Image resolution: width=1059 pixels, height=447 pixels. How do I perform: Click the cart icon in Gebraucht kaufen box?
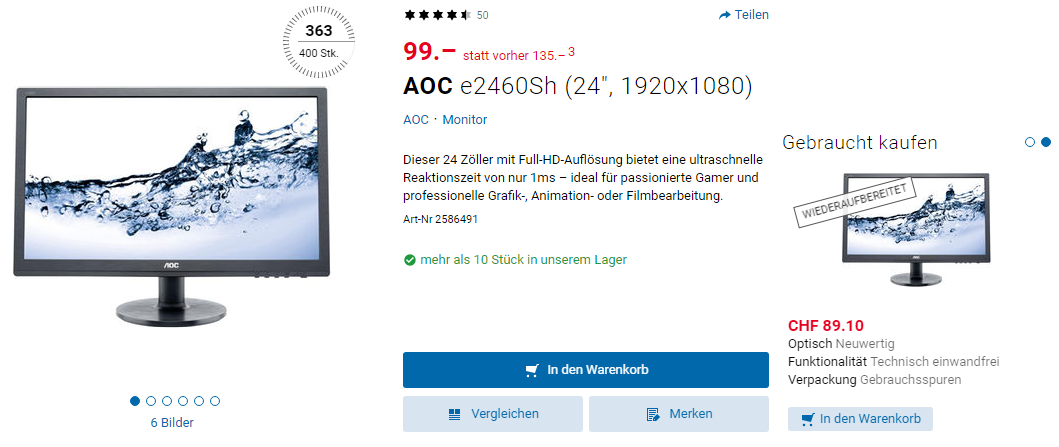tap(807, 419)
